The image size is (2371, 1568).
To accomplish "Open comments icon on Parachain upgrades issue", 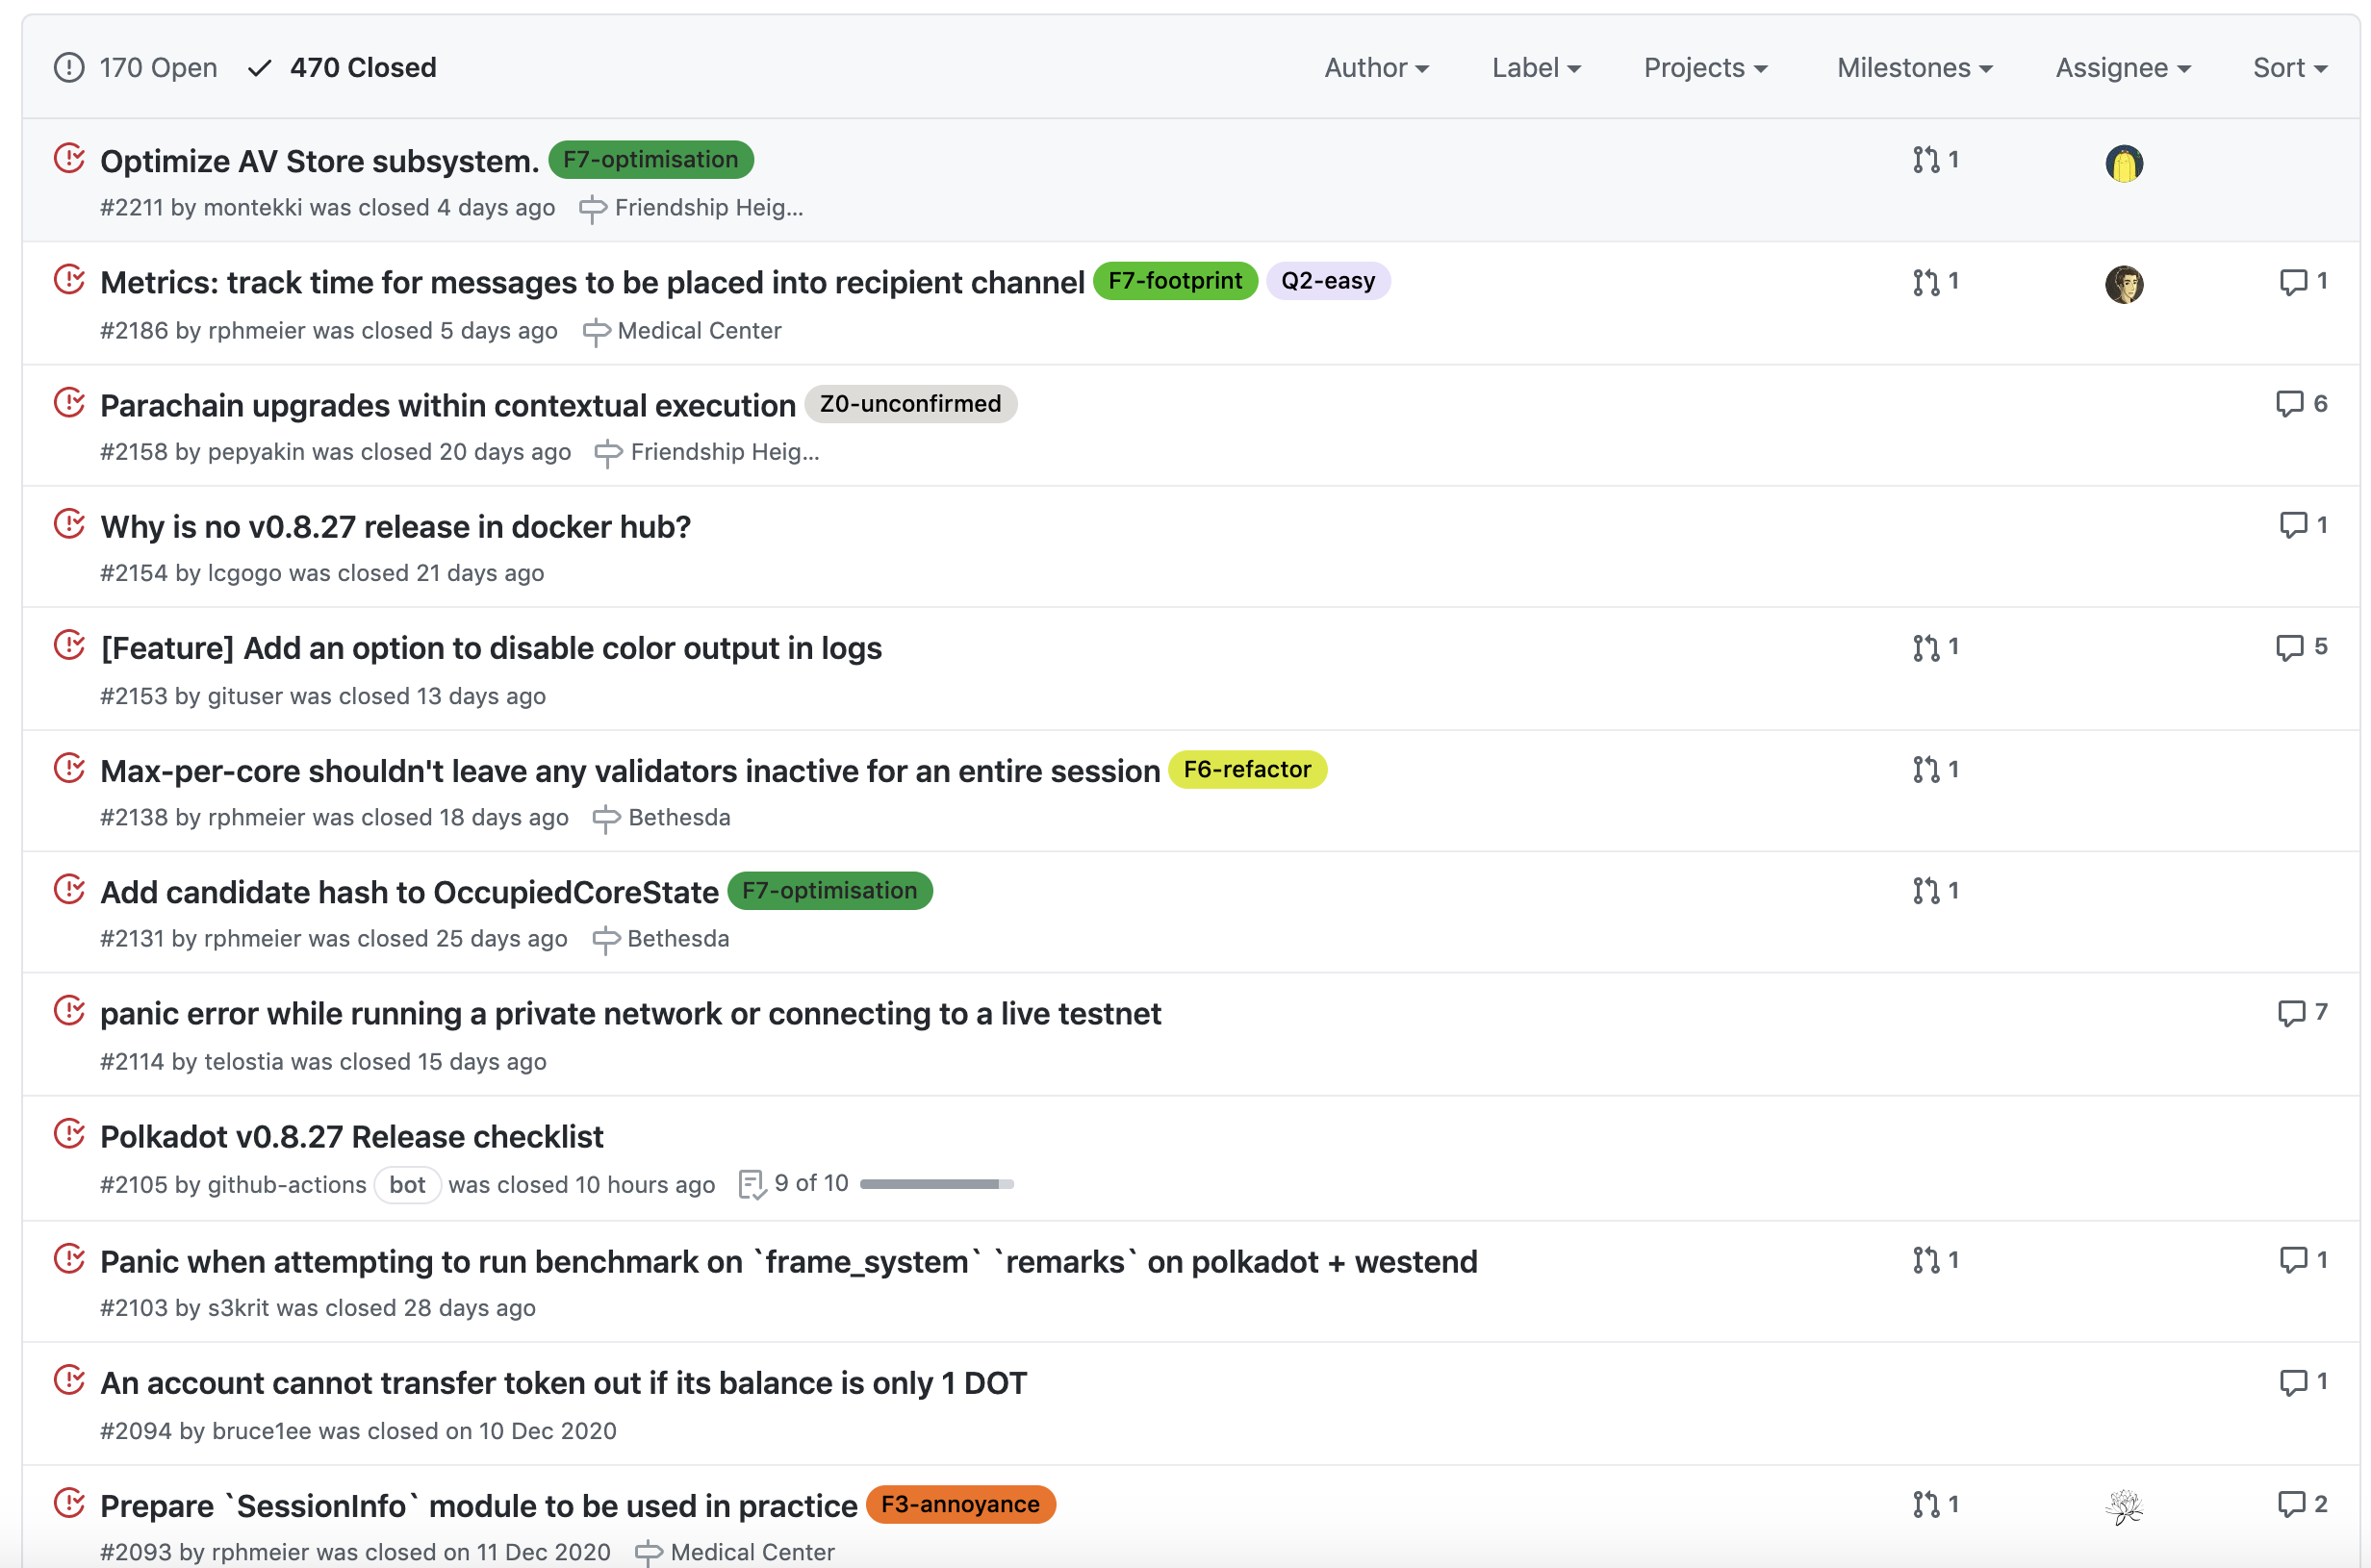I will coord(2289,404).
